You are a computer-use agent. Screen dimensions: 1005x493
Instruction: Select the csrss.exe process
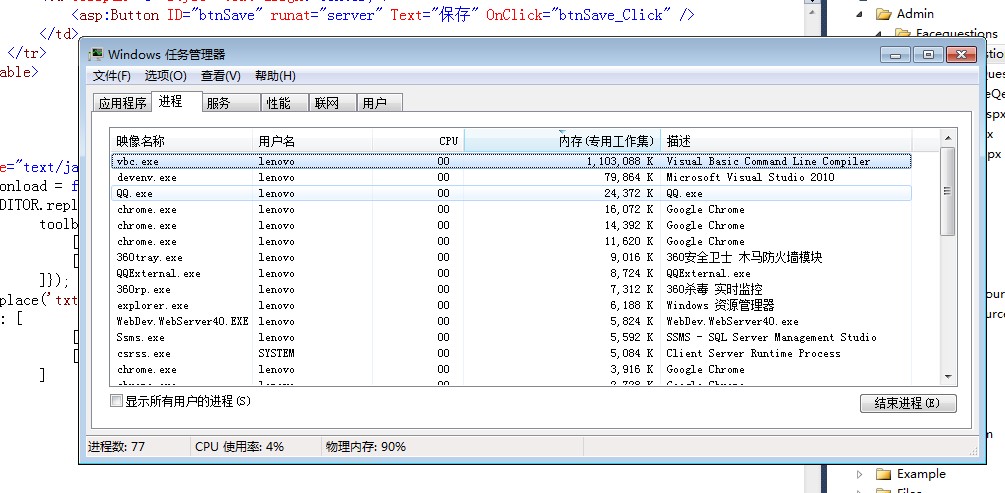pyautogui.click(x=511, y=354)
